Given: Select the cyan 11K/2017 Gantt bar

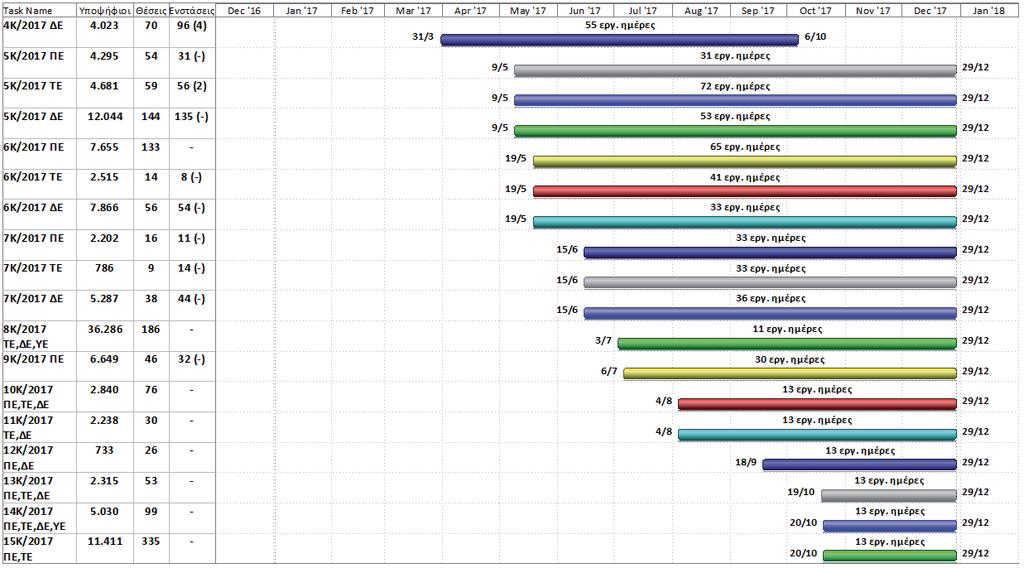Looking at the screenshot, I should (818, 435).
